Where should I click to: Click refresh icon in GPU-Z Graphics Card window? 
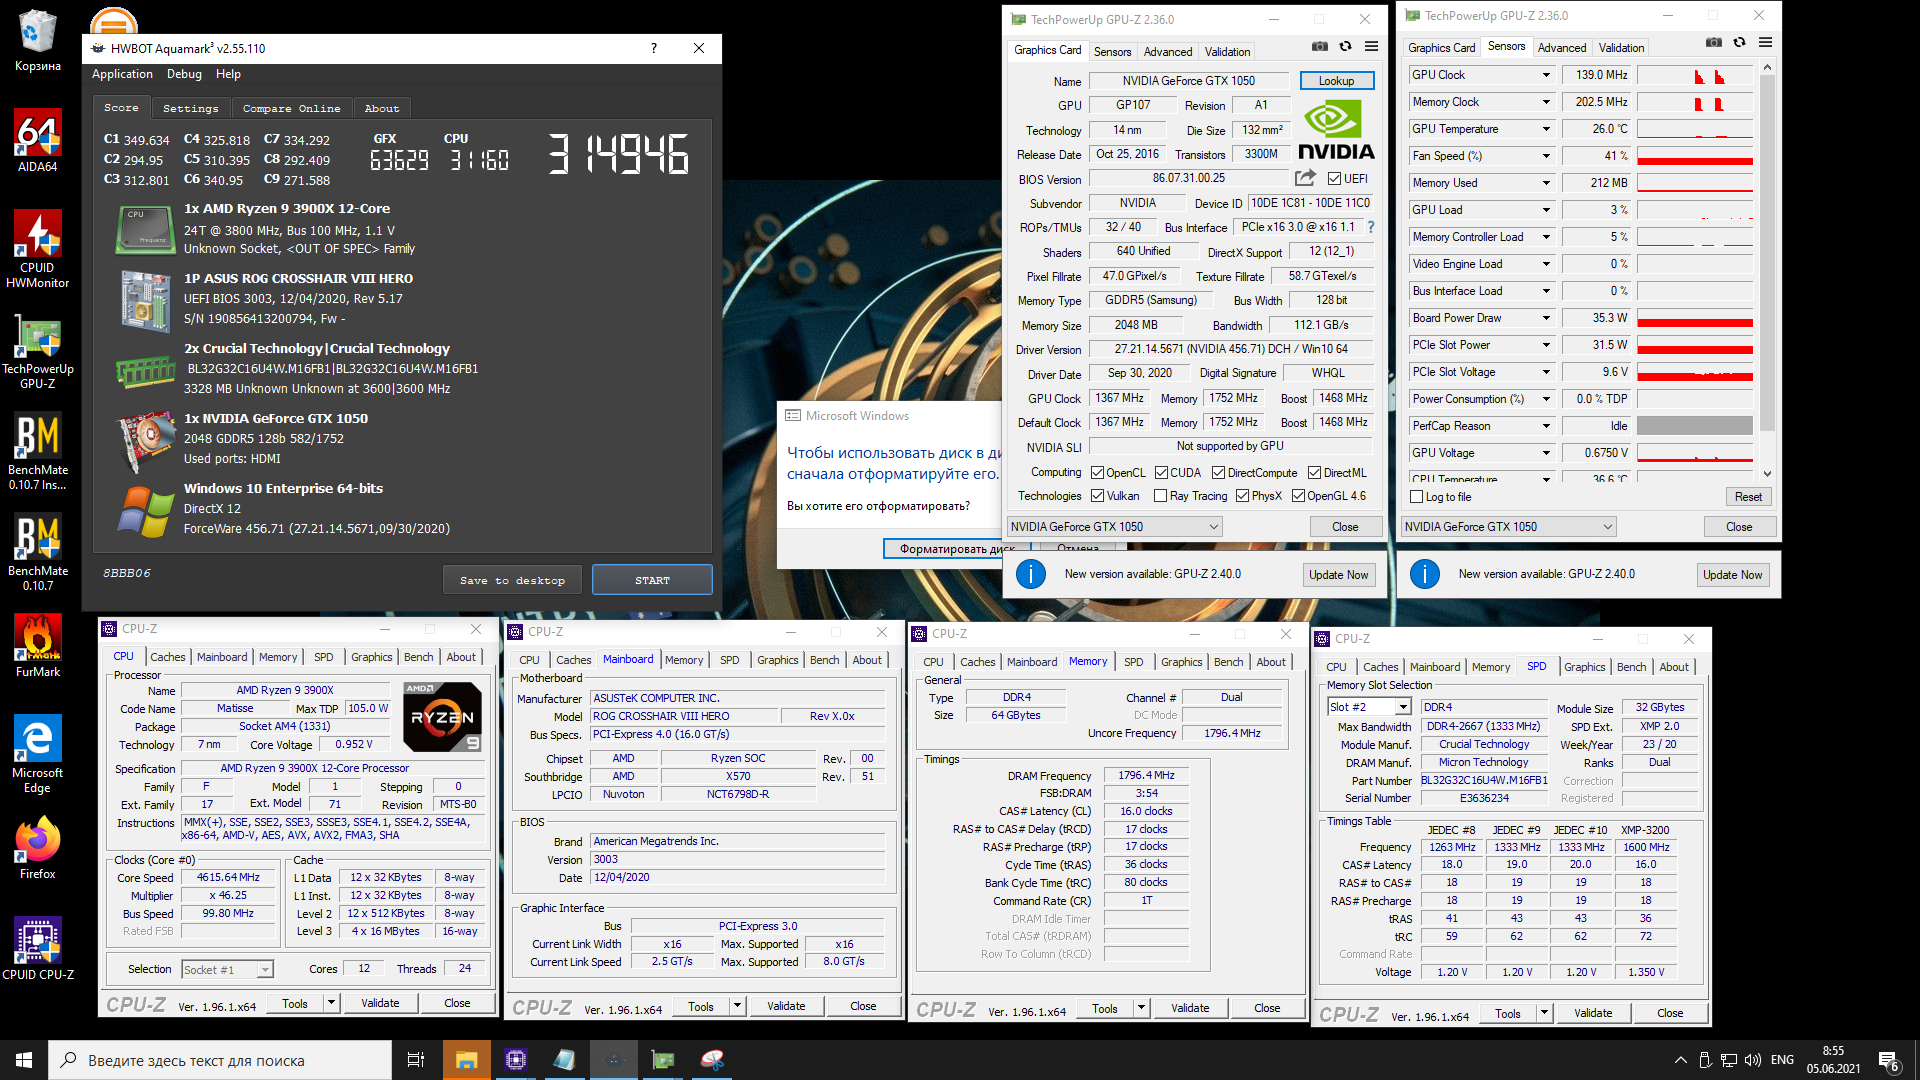[x=1346, y=46]
